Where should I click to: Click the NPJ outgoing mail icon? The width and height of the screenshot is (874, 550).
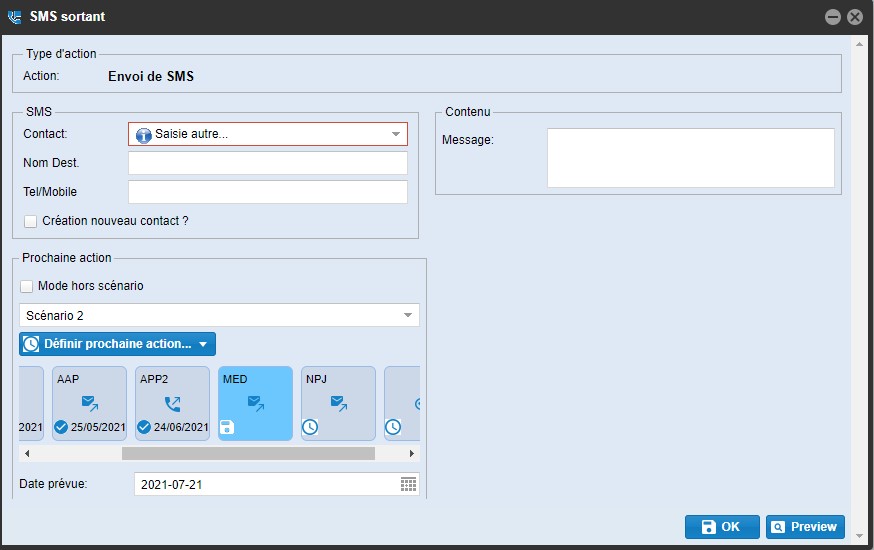[x=339, y=404]
